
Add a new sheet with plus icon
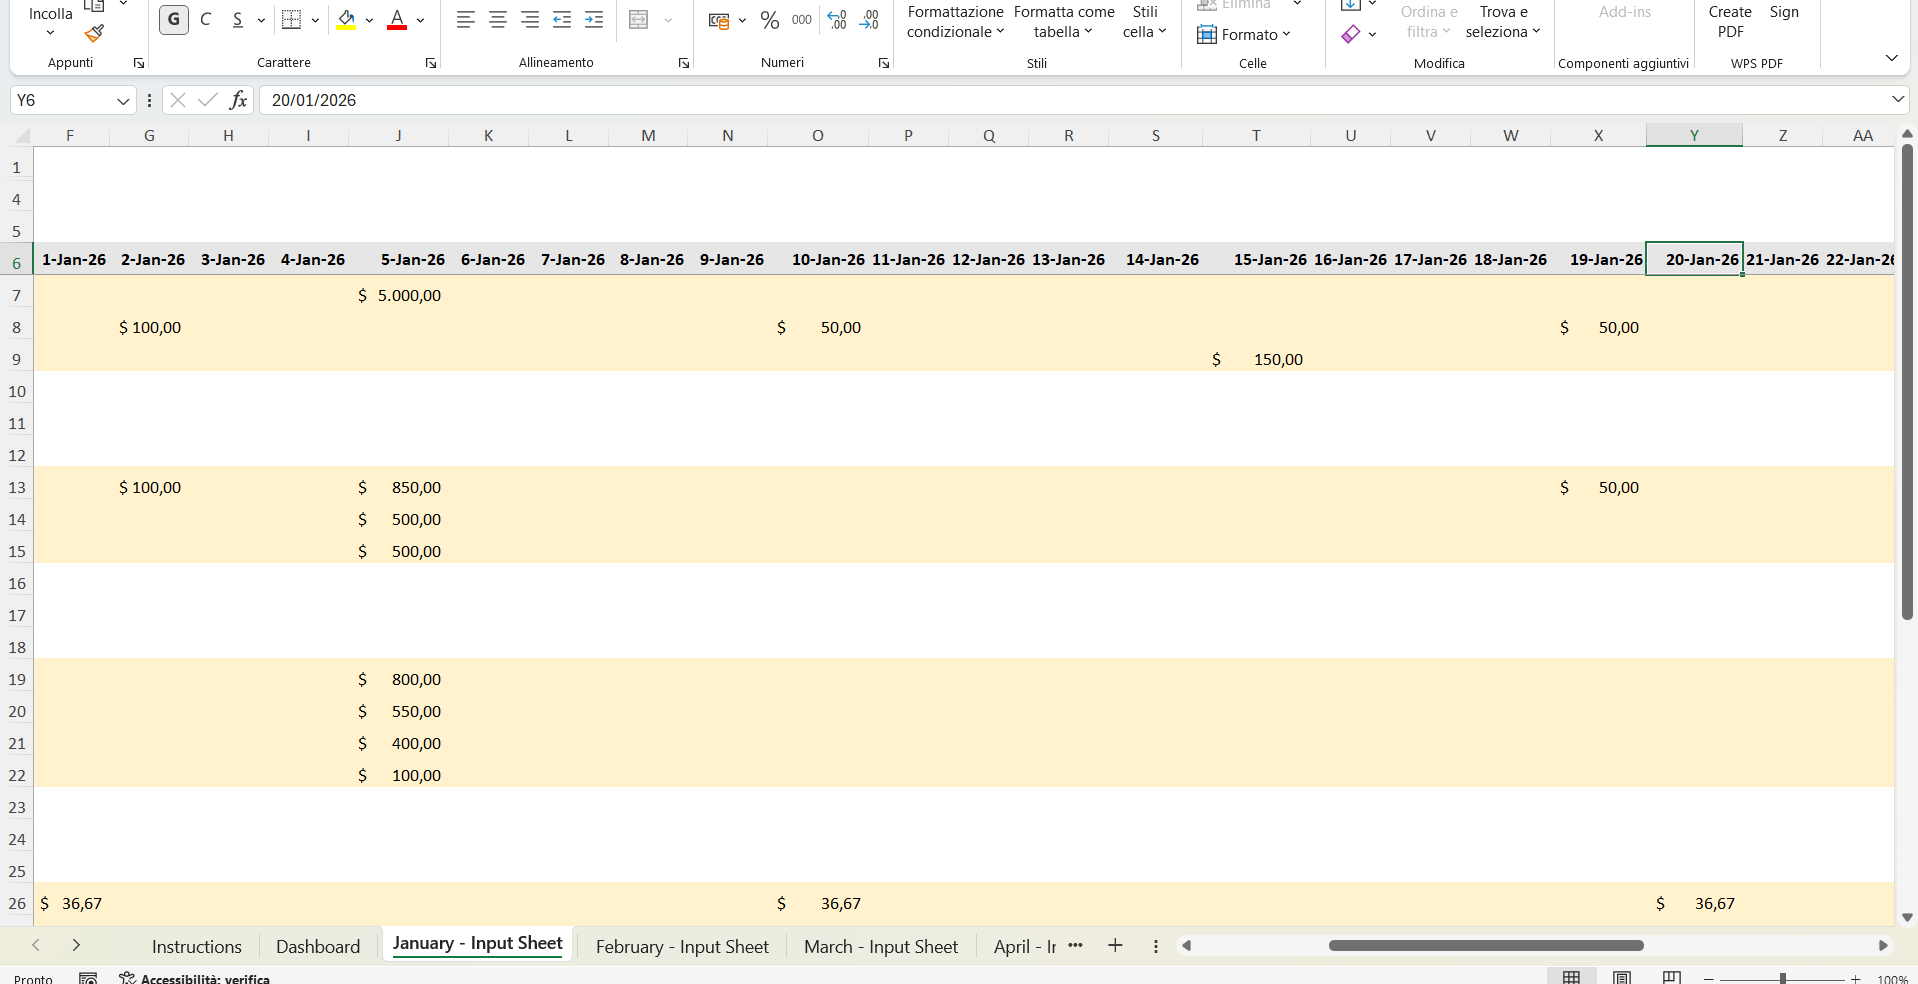tap(1115, 946)
